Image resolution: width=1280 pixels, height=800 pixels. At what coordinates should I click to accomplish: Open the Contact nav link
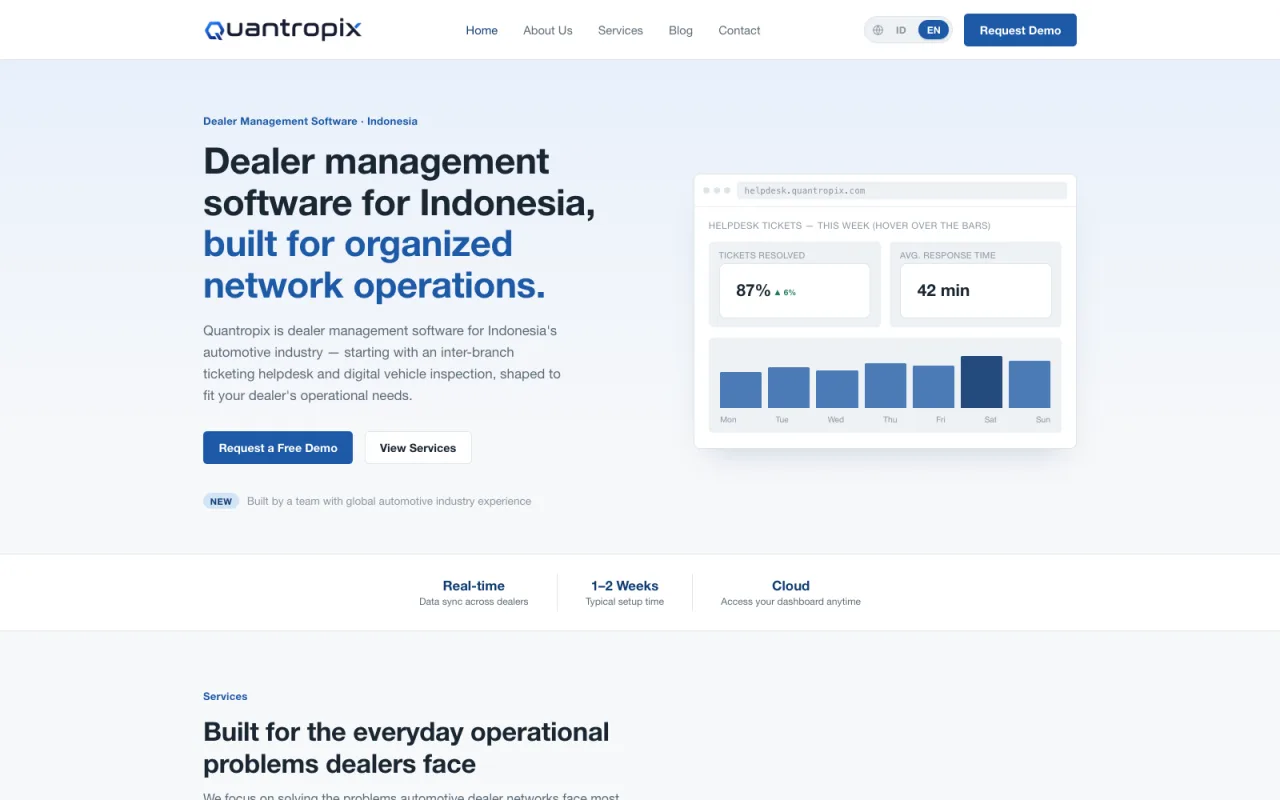click(x=739, y=30)
